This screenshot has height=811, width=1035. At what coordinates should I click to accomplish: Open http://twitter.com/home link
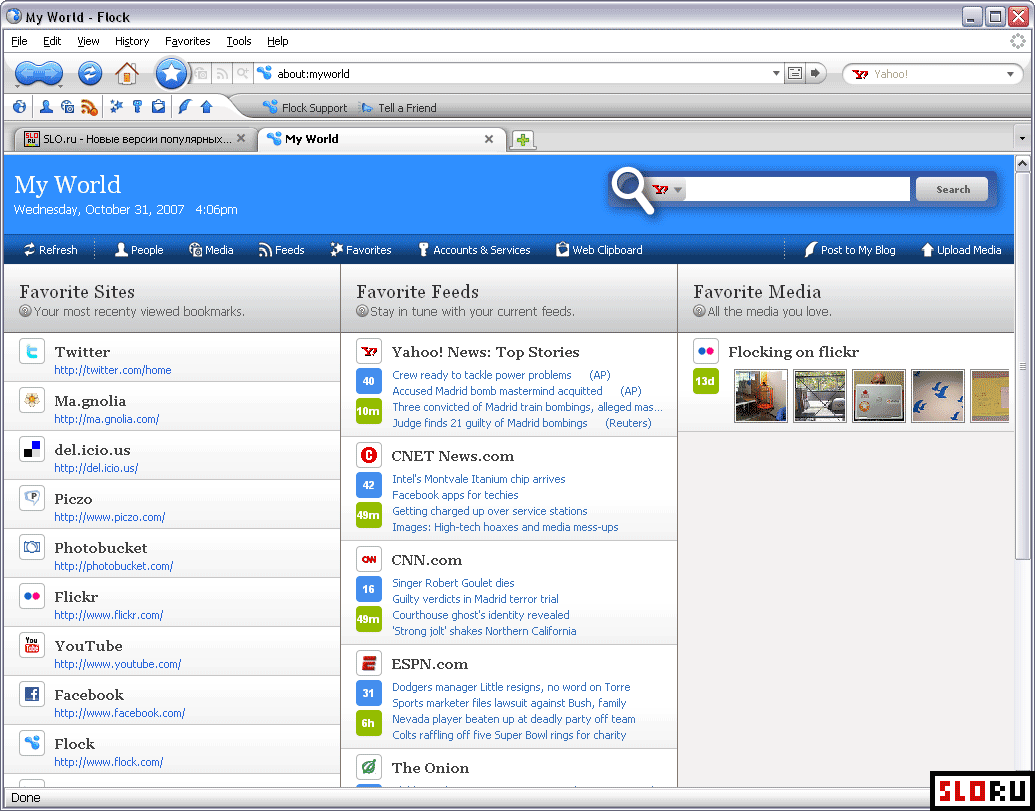click(113, 370)
